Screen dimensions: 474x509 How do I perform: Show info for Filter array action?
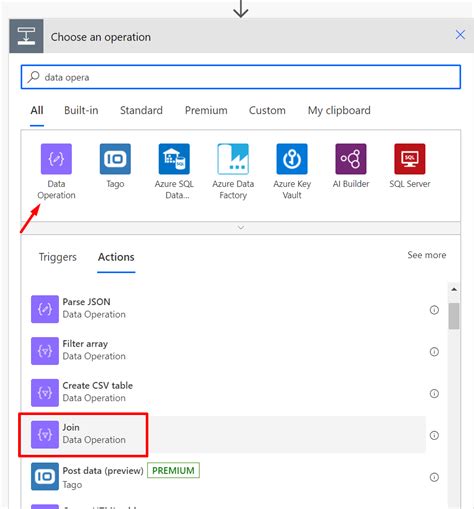tap(434, 352)
